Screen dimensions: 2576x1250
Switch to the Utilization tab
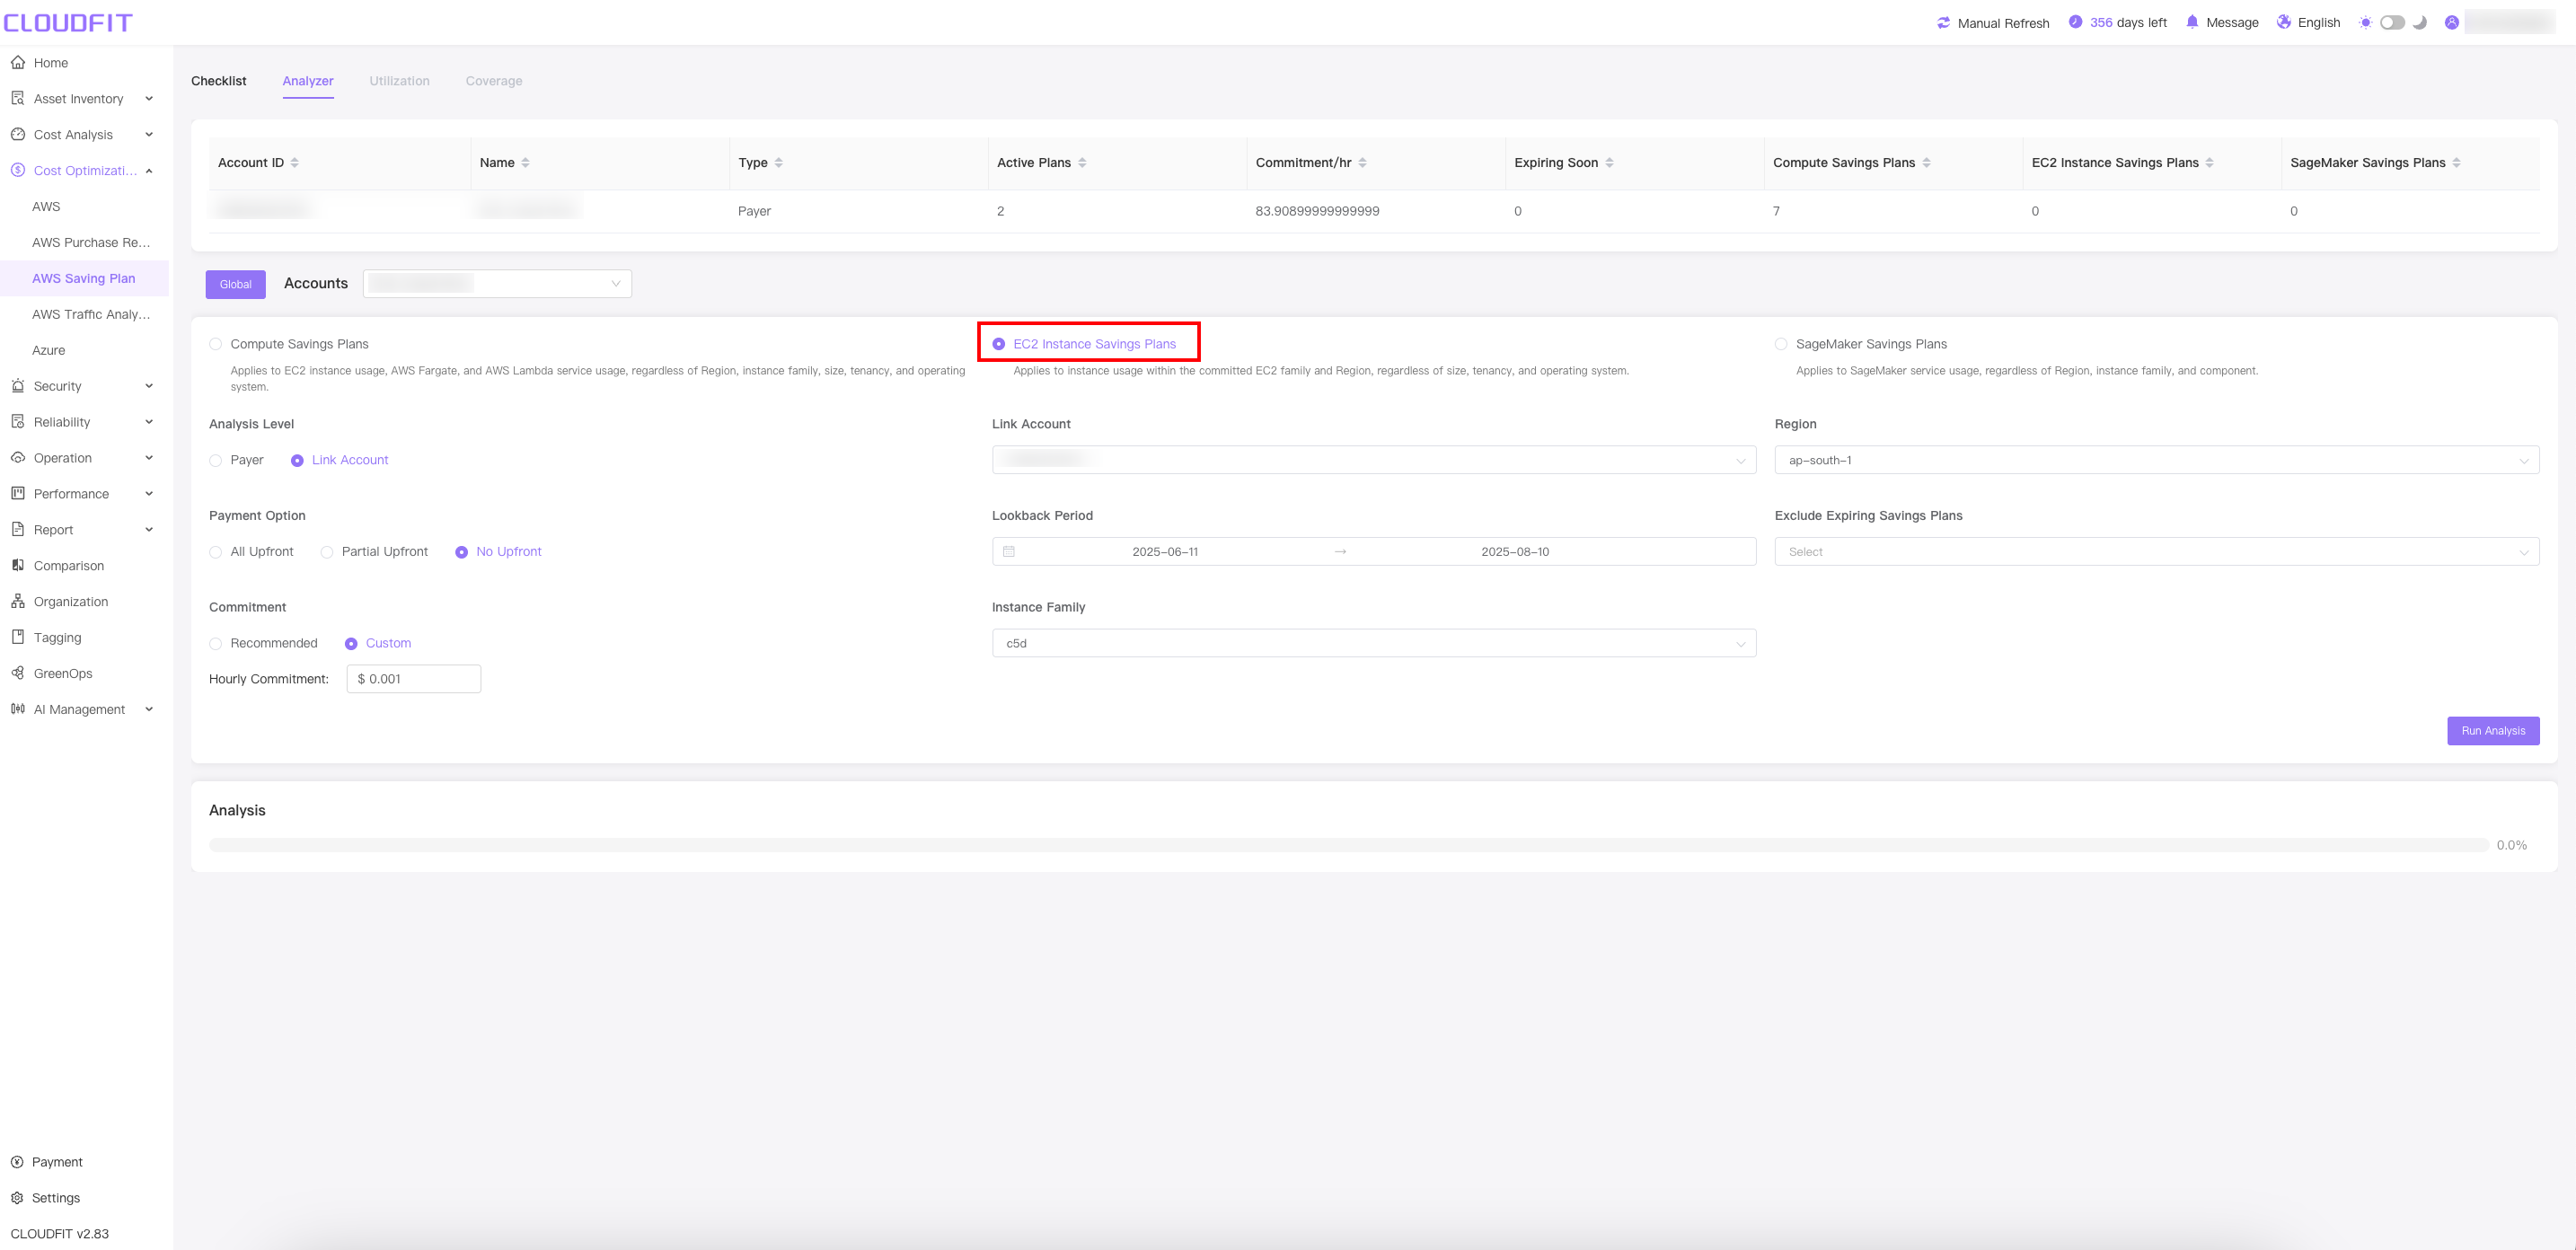point(399,81)
